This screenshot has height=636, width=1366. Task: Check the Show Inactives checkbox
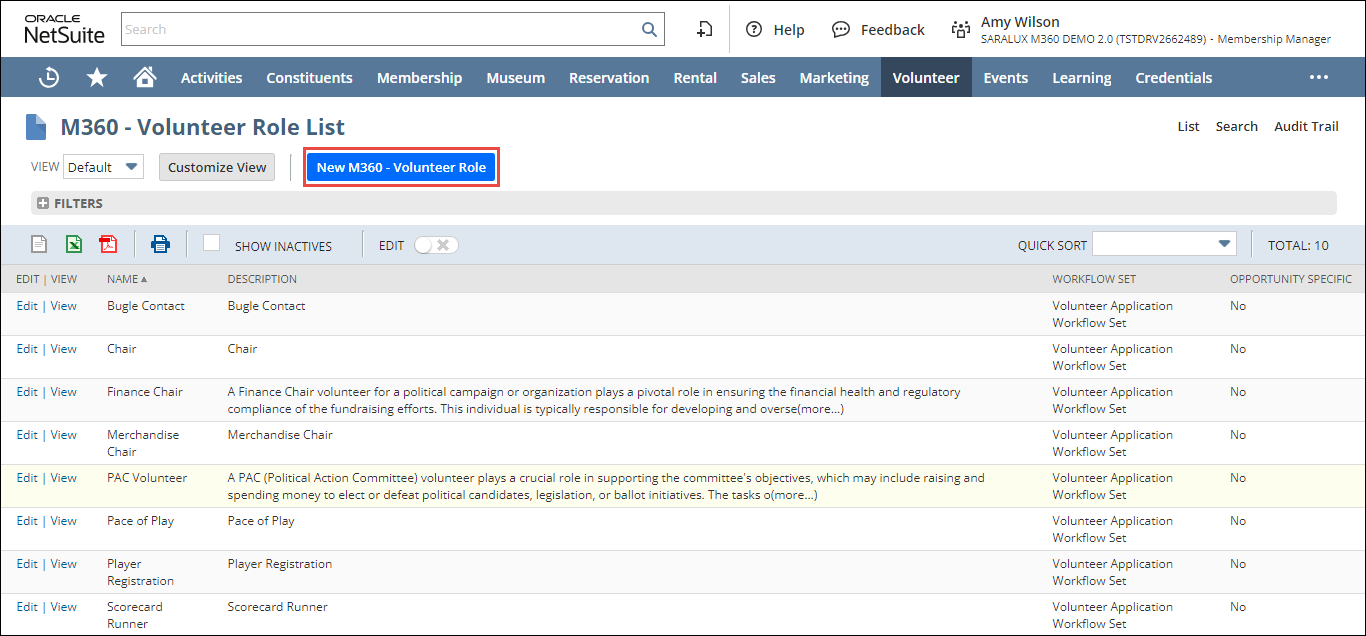[x=211, y=243]
